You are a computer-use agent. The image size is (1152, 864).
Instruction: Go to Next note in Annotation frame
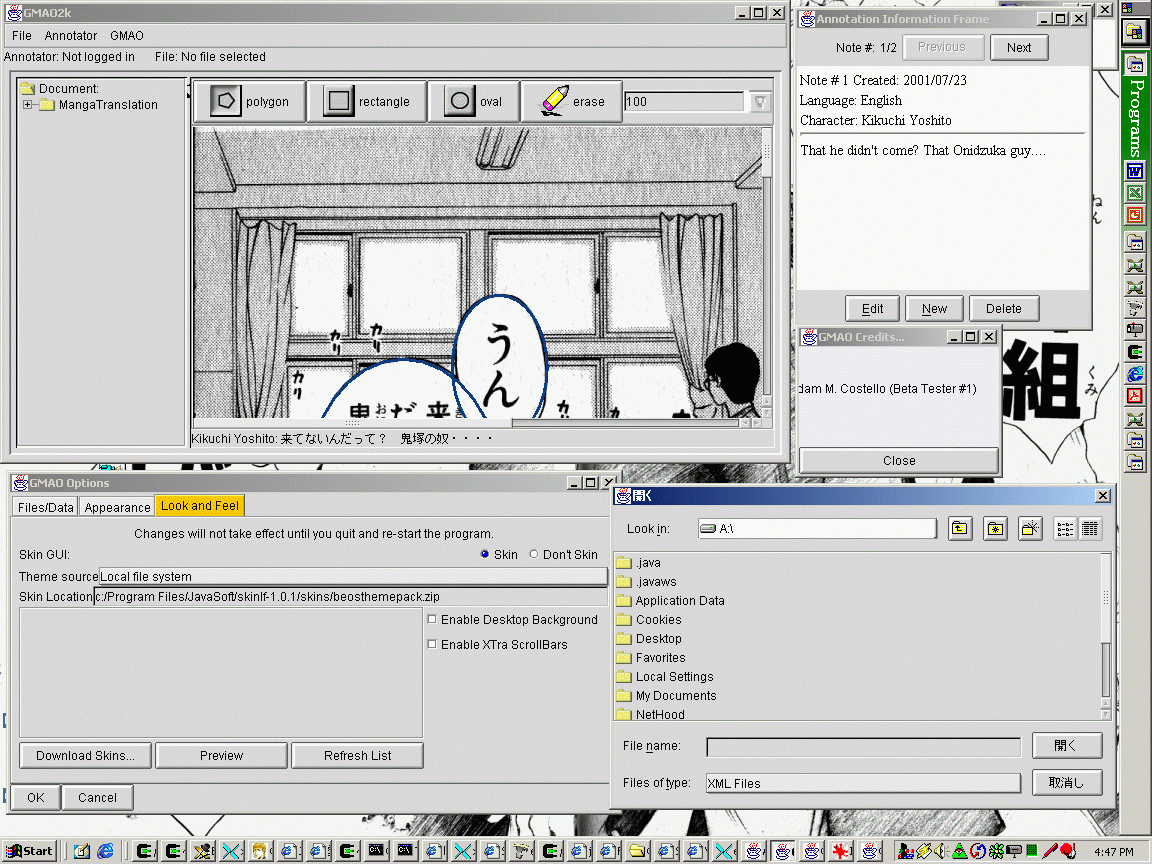tap(1019, 48)
